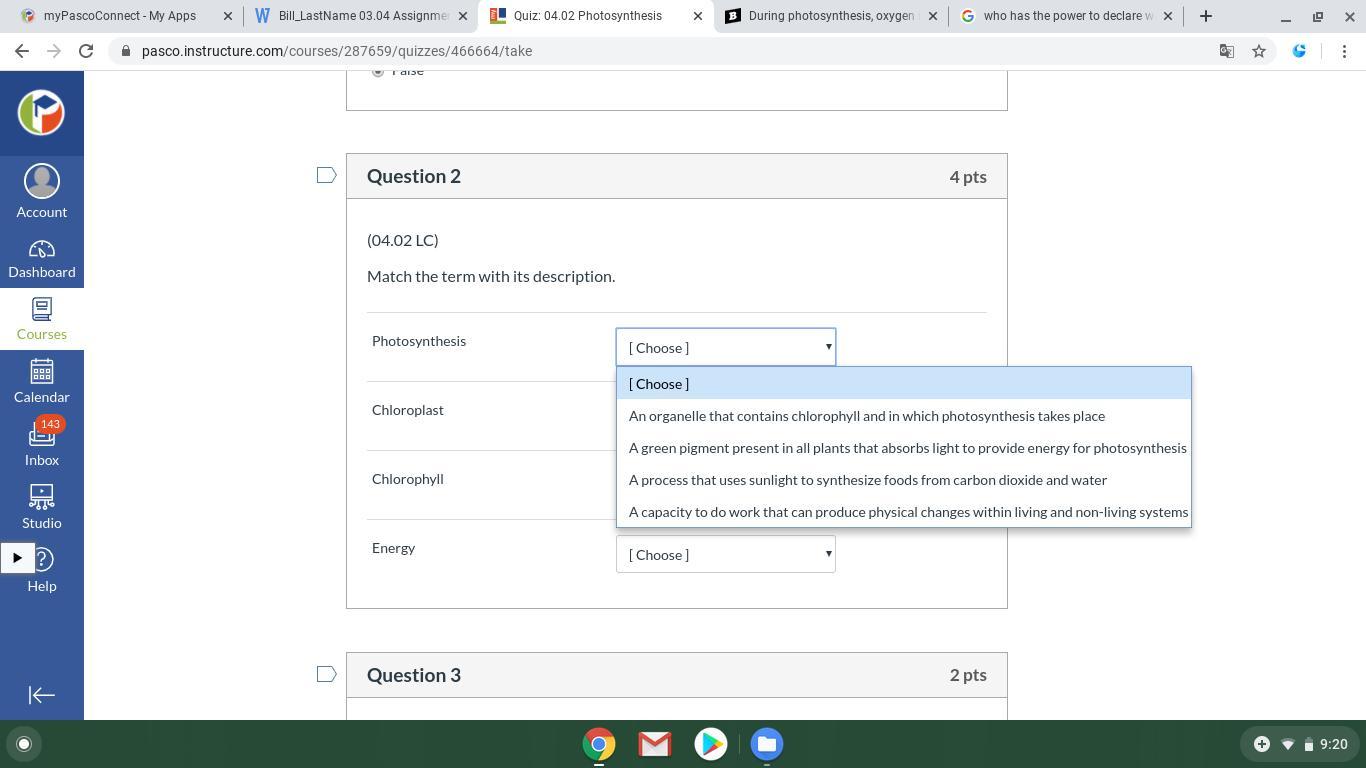The height and width of the screenshot is (768, 1366).
Task: Open Files app from the shelf
Action: pyautogui.click(x=767, y=744)
